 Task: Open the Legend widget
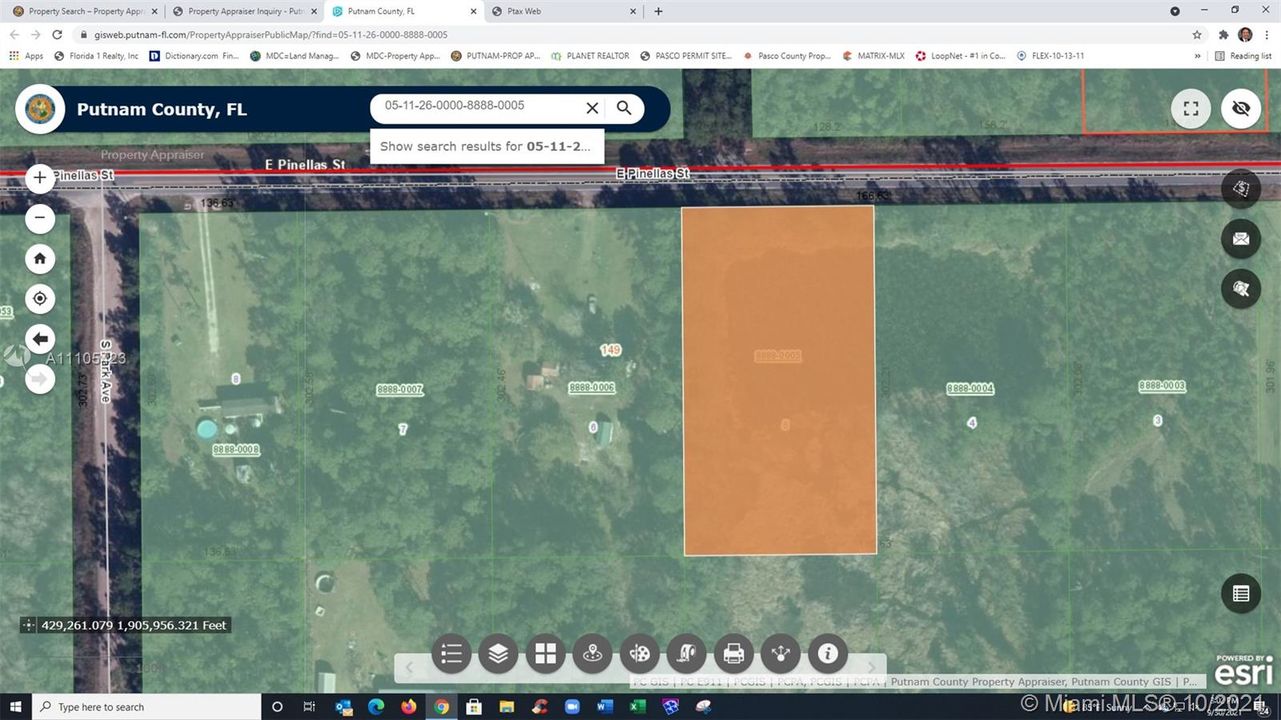point(451,654)
